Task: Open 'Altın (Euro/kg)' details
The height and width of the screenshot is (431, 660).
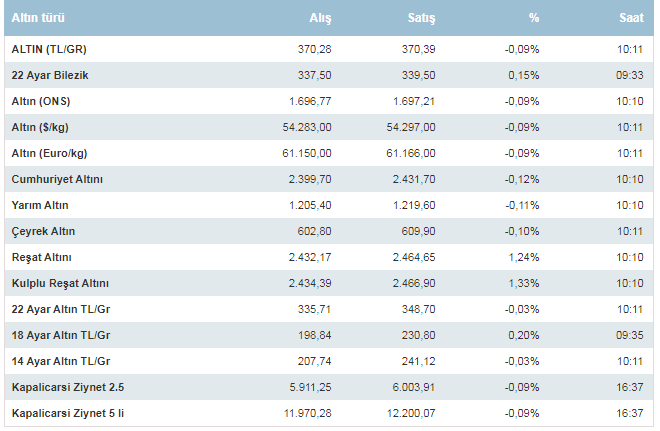Action: point(50,153)
